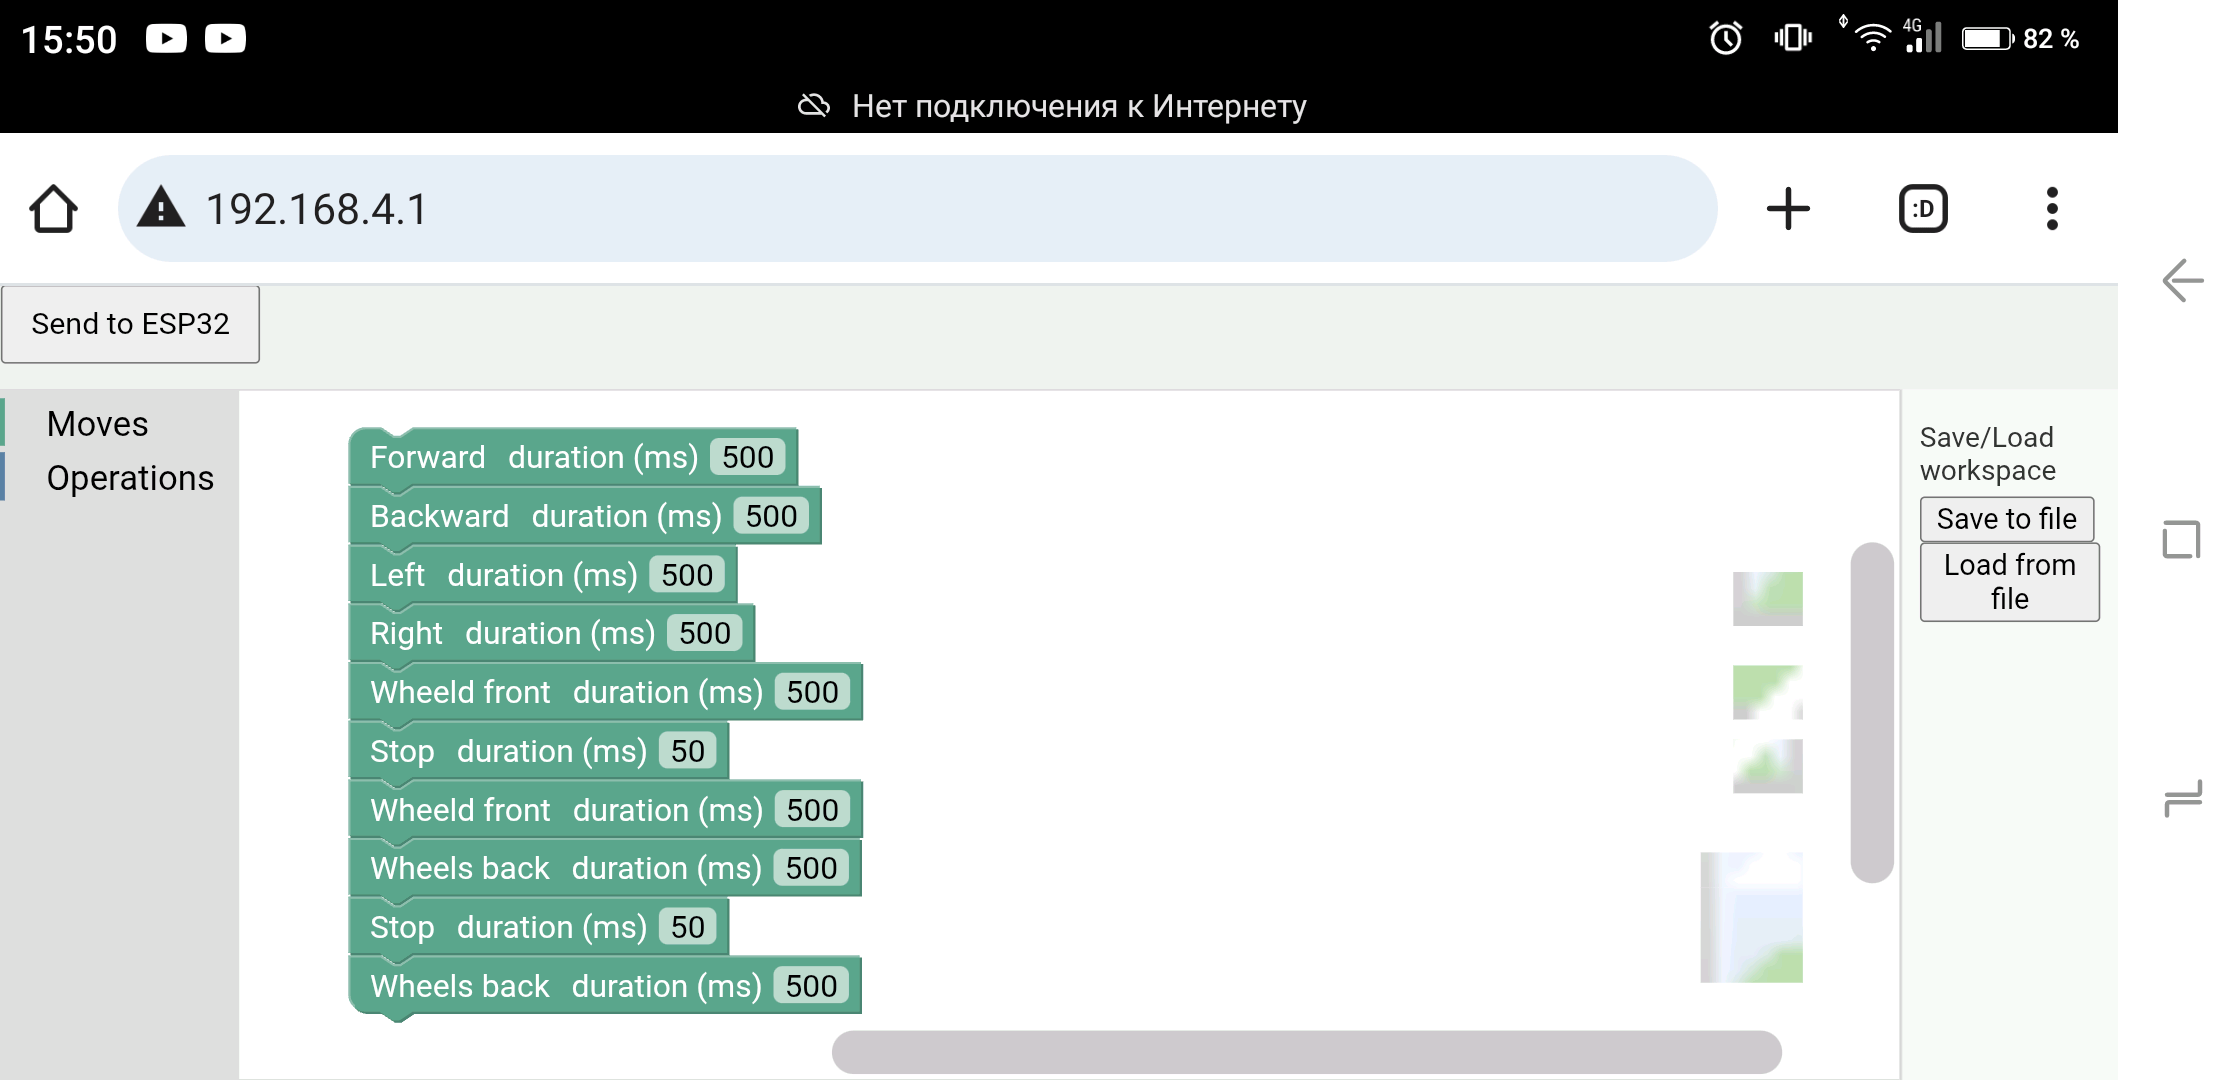The width and height of the screenshot is (2234, 1080).
Task: Edit the Forward block duration value
Action: (x=747, y=458)
